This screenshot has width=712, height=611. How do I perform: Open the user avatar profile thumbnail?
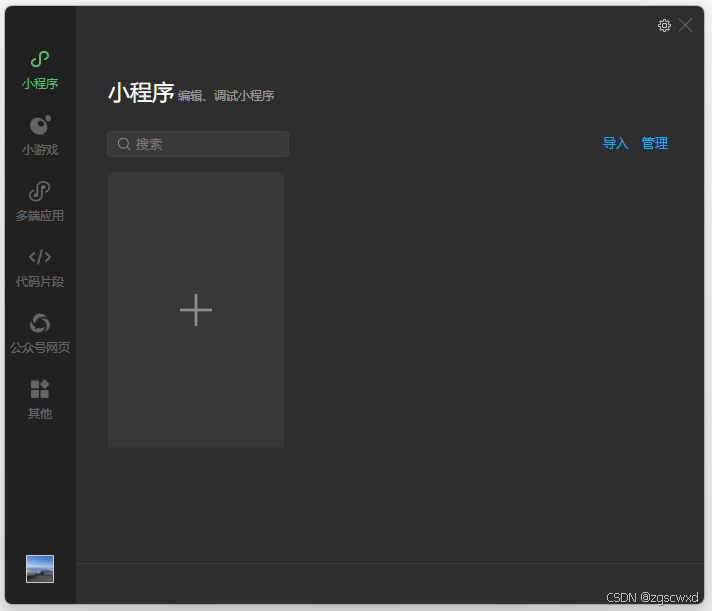coord(40,569)
